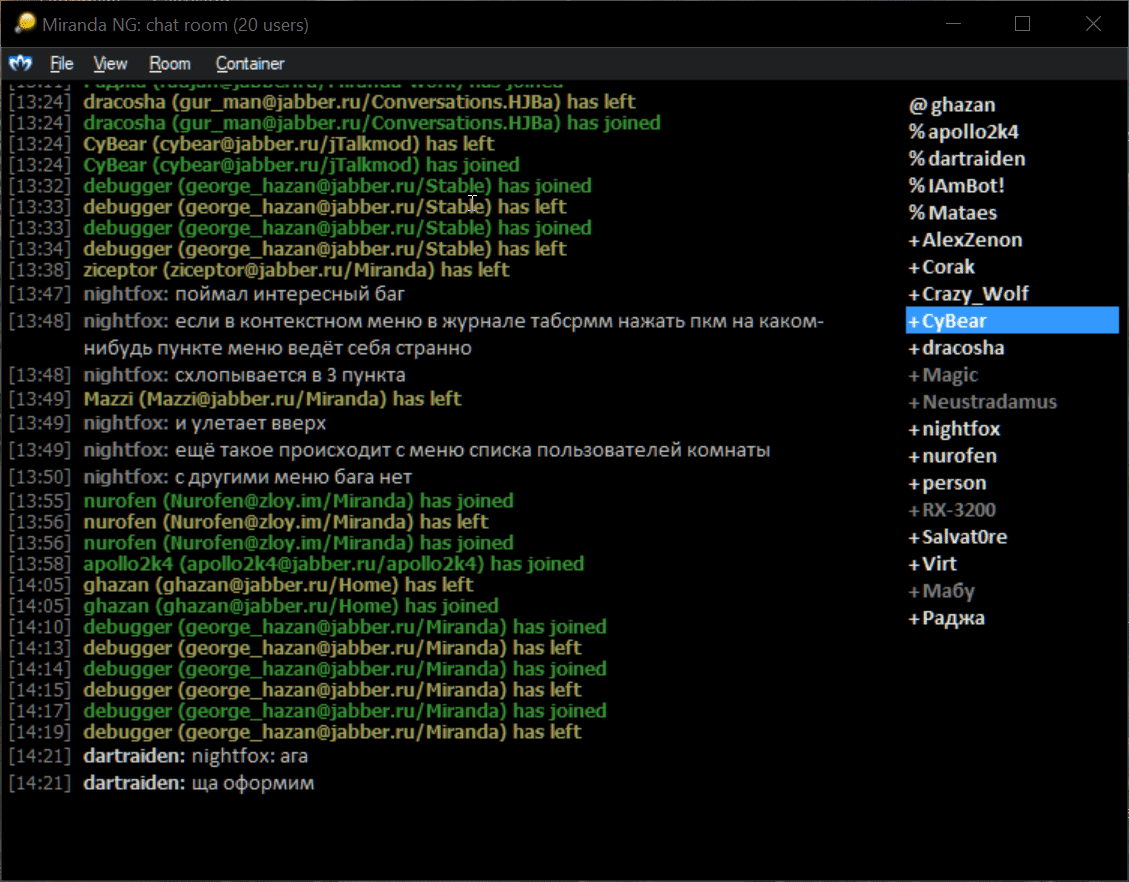Select user Virt in the user list
Image resolution: width=1129 pixels, height=882 pixels.
coord(932,564)
